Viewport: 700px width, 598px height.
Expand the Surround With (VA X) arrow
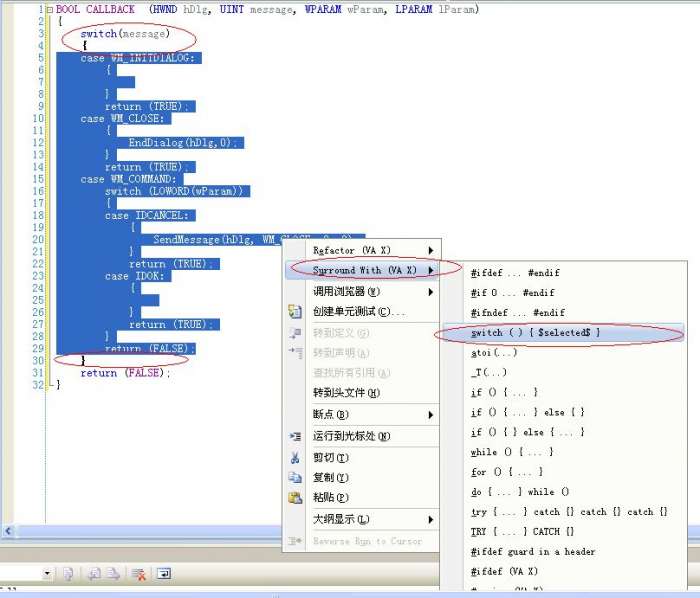431,270
